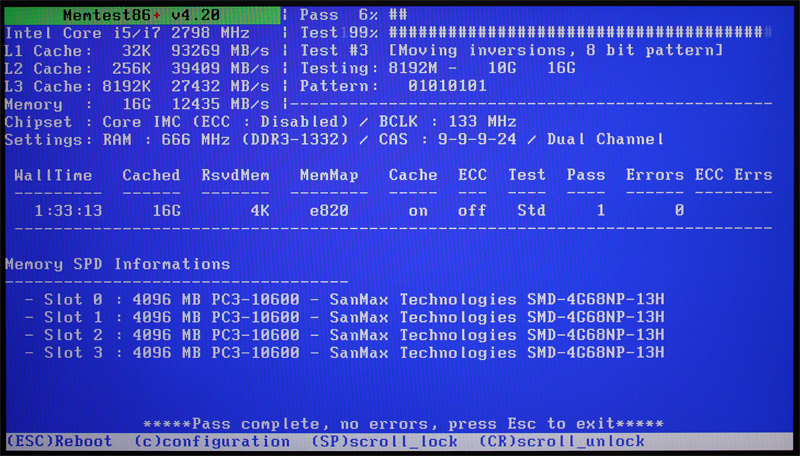Screen dimensions: 800x456
Task: Click the Slot 1 SanMax memory row
Action: pyautogui.click(x=344, y=317)
